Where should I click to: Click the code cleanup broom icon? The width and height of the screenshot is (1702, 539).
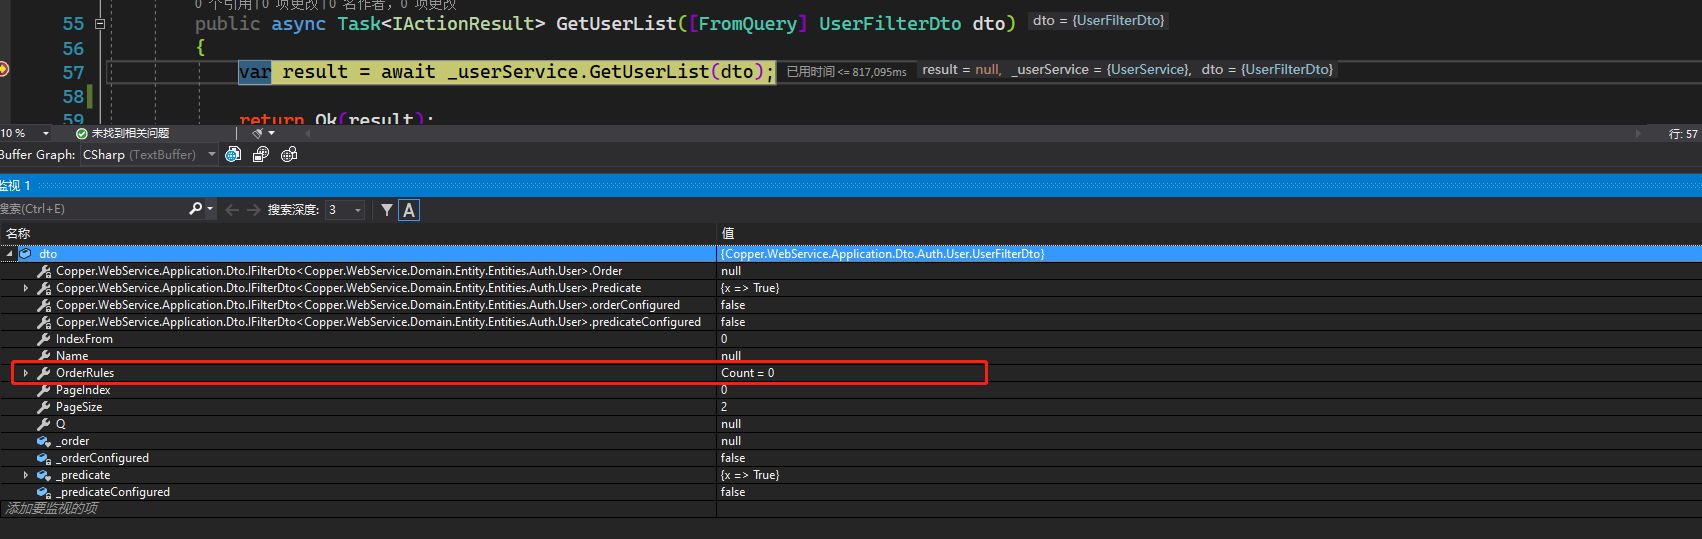(x=258, y=133)
